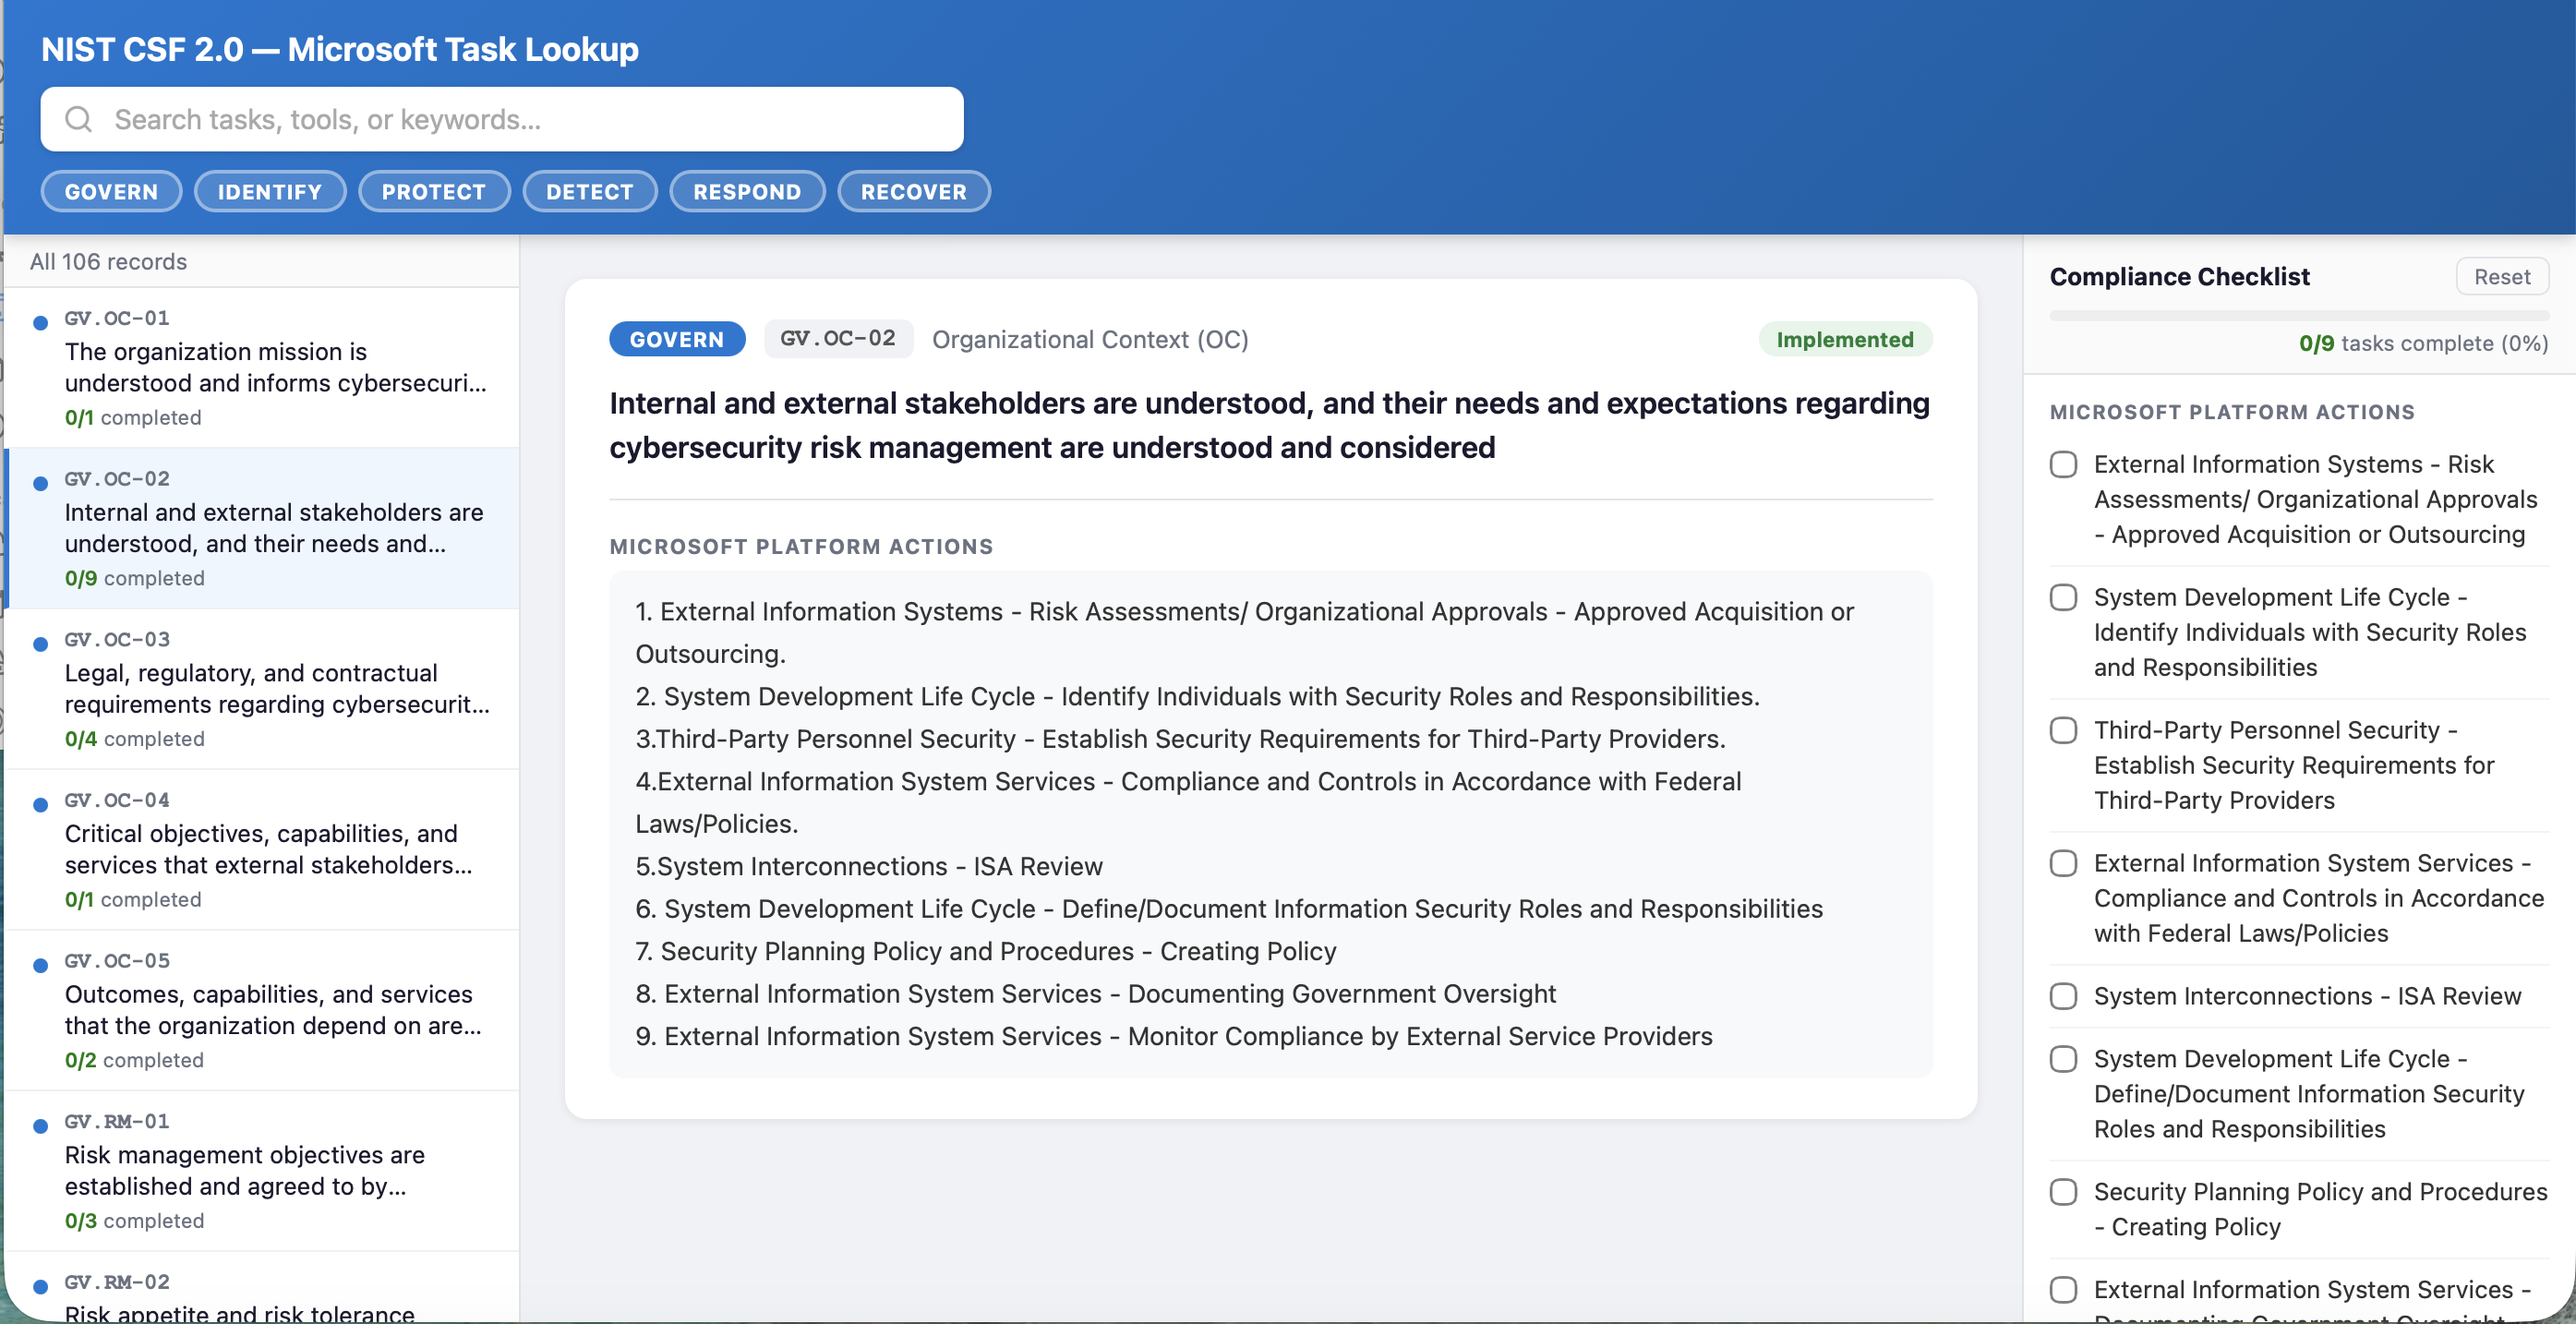Viewport: 2576px width, 1324px height.
Task: Click '0/9 tasks complete (0%)' text
Action: click(x=2423, y=343)
